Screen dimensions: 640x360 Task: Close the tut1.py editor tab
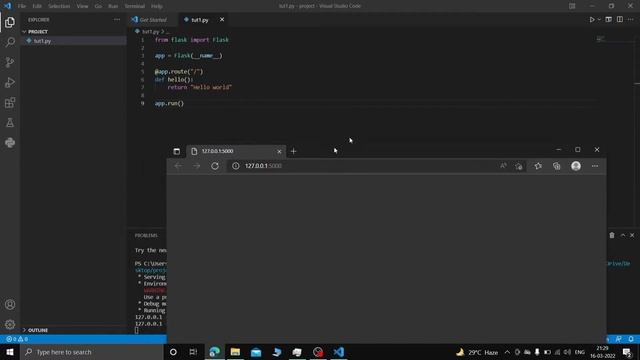click(222, 20)
